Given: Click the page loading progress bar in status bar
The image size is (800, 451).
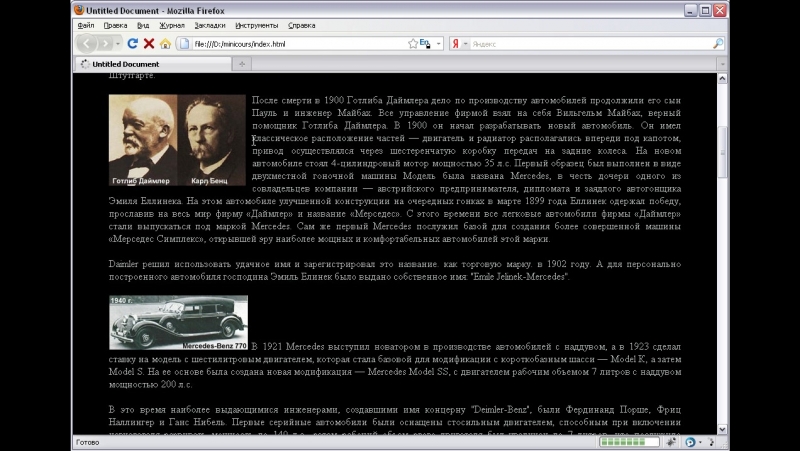Looking at the screenshot, I should (x=629, y=442).
